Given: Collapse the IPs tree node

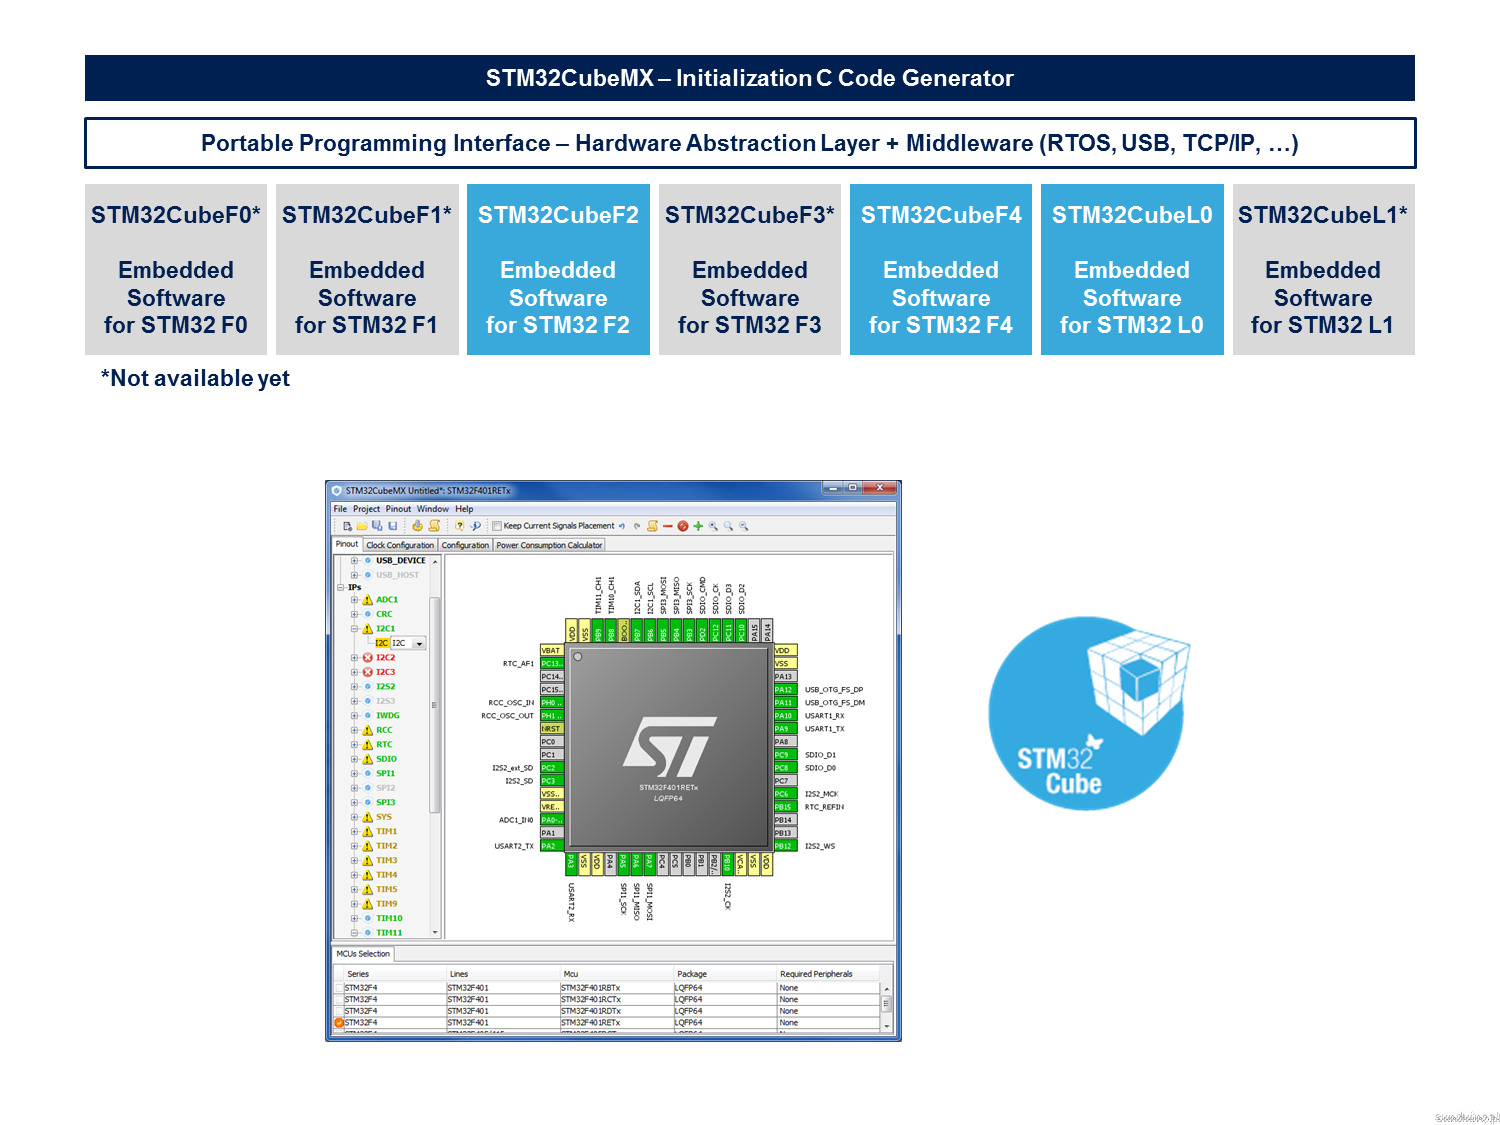Looking at the screenshot, I should (341, 588).
